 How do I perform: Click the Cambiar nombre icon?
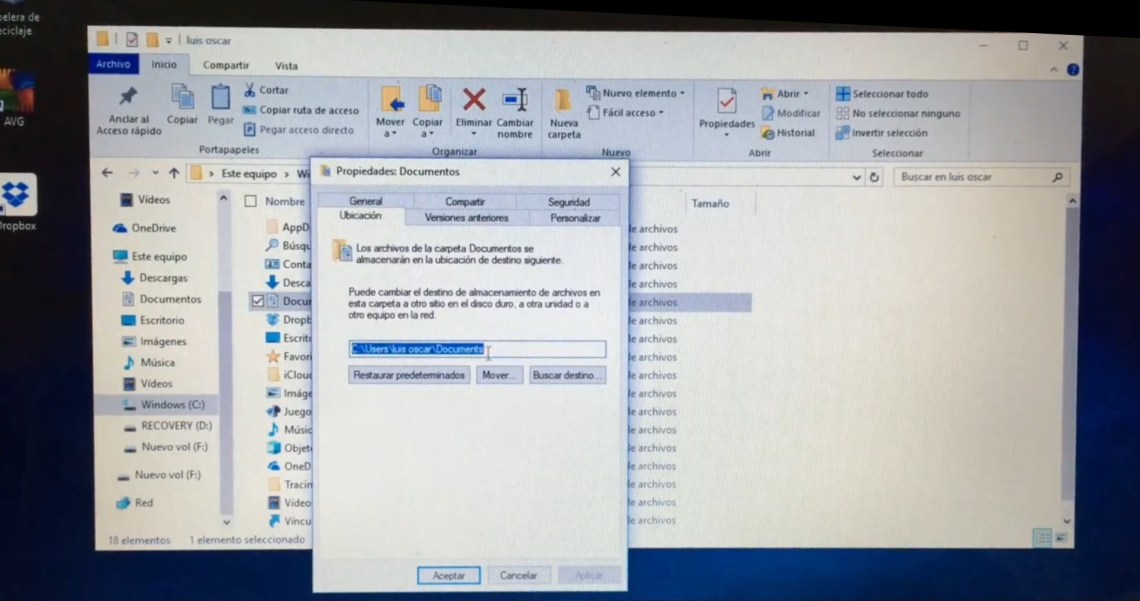[515, 100]
